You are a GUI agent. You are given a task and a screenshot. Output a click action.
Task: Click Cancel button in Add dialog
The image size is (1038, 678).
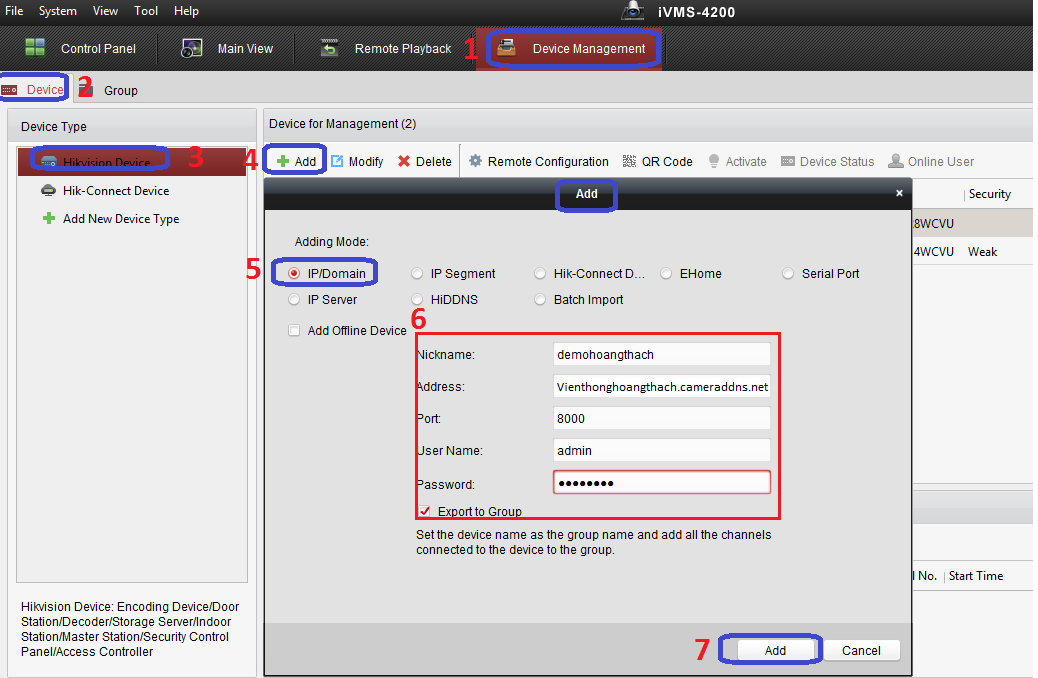[x=861, y=650]
